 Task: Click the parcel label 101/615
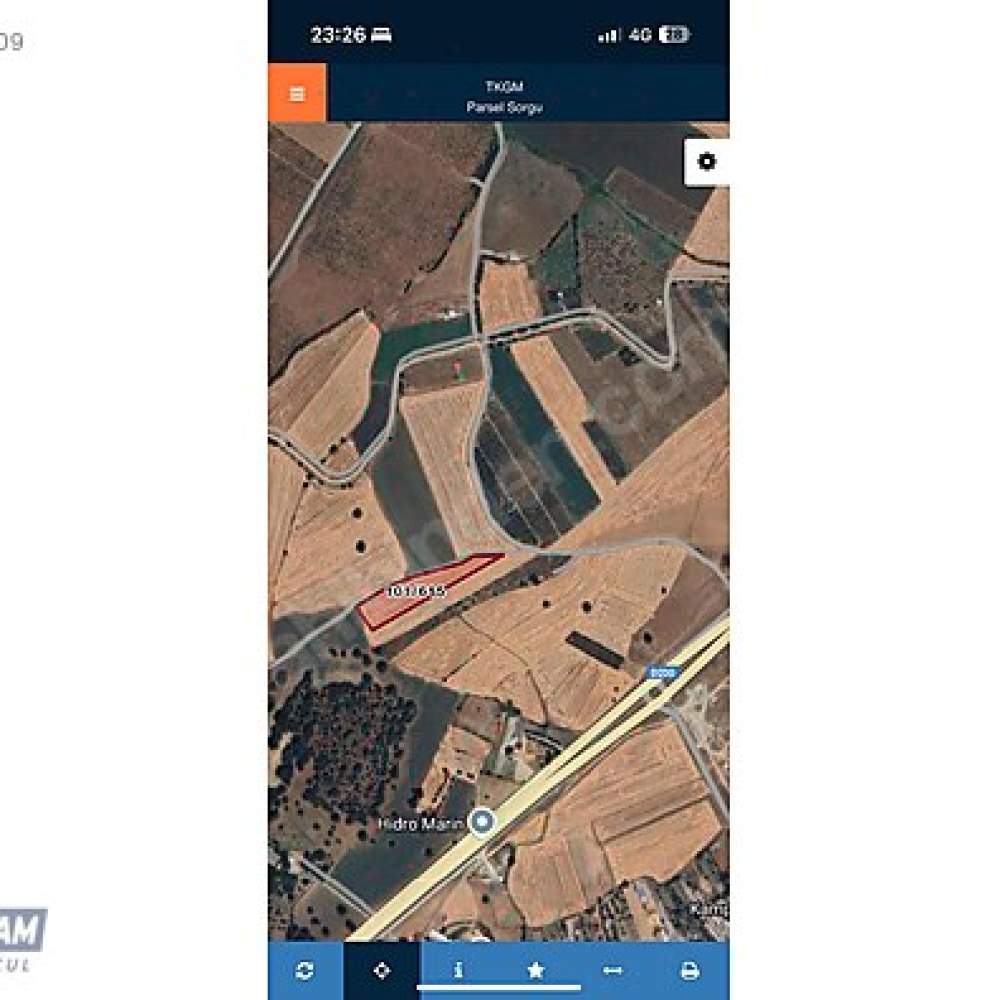tap(416, 591)
